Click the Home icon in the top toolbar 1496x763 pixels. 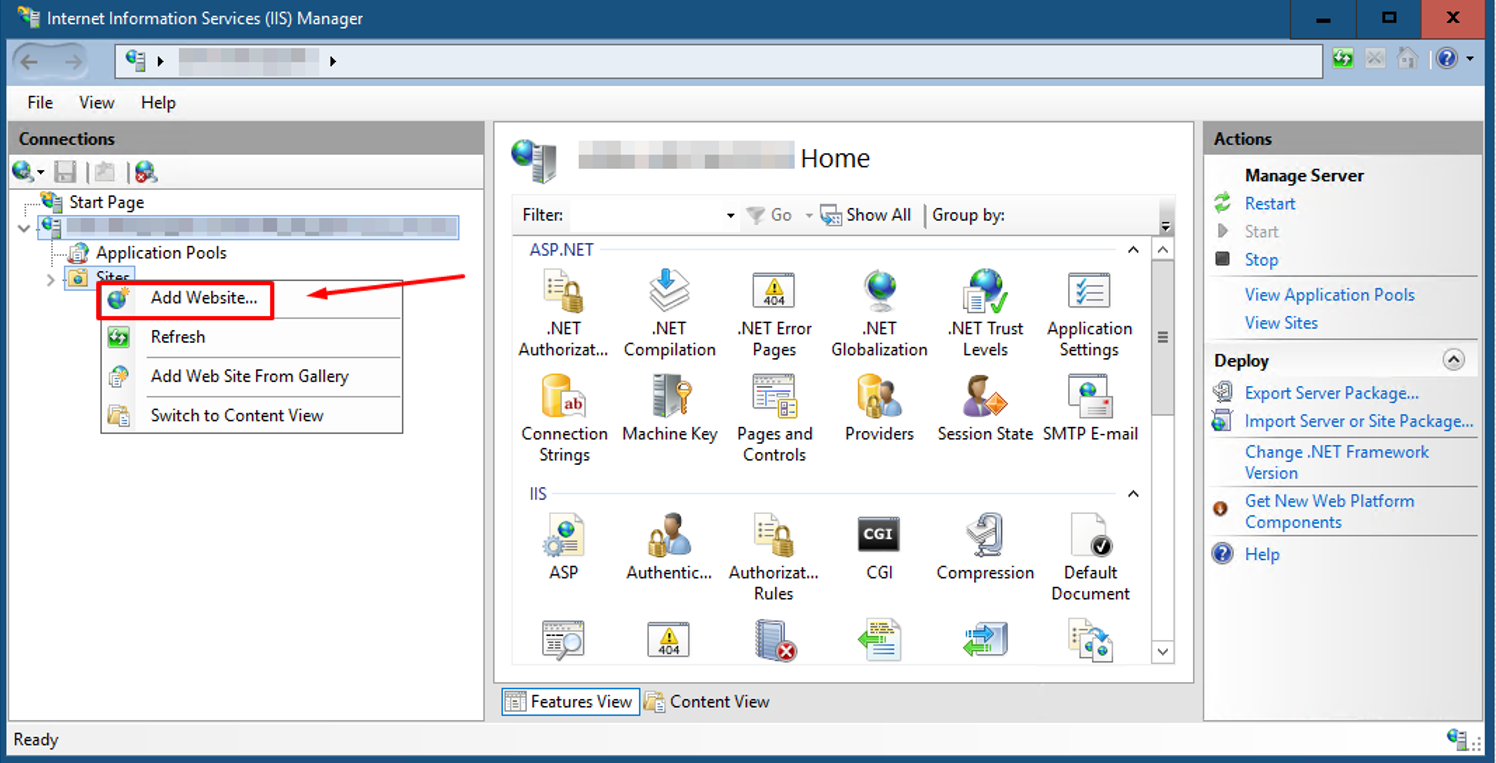[x=1407, y=59]
